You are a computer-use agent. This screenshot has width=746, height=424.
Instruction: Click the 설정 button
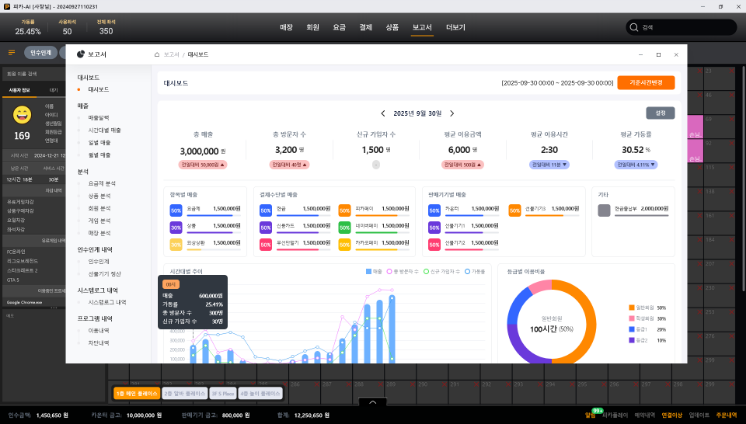(x=661, y=113)
